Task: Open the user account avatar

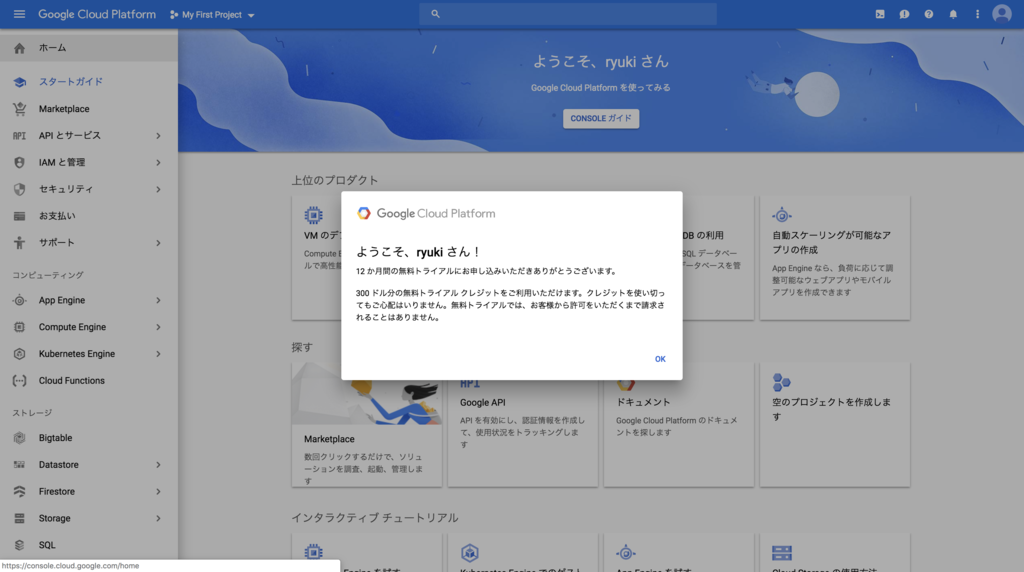Action: click(x=1001, y=14)
